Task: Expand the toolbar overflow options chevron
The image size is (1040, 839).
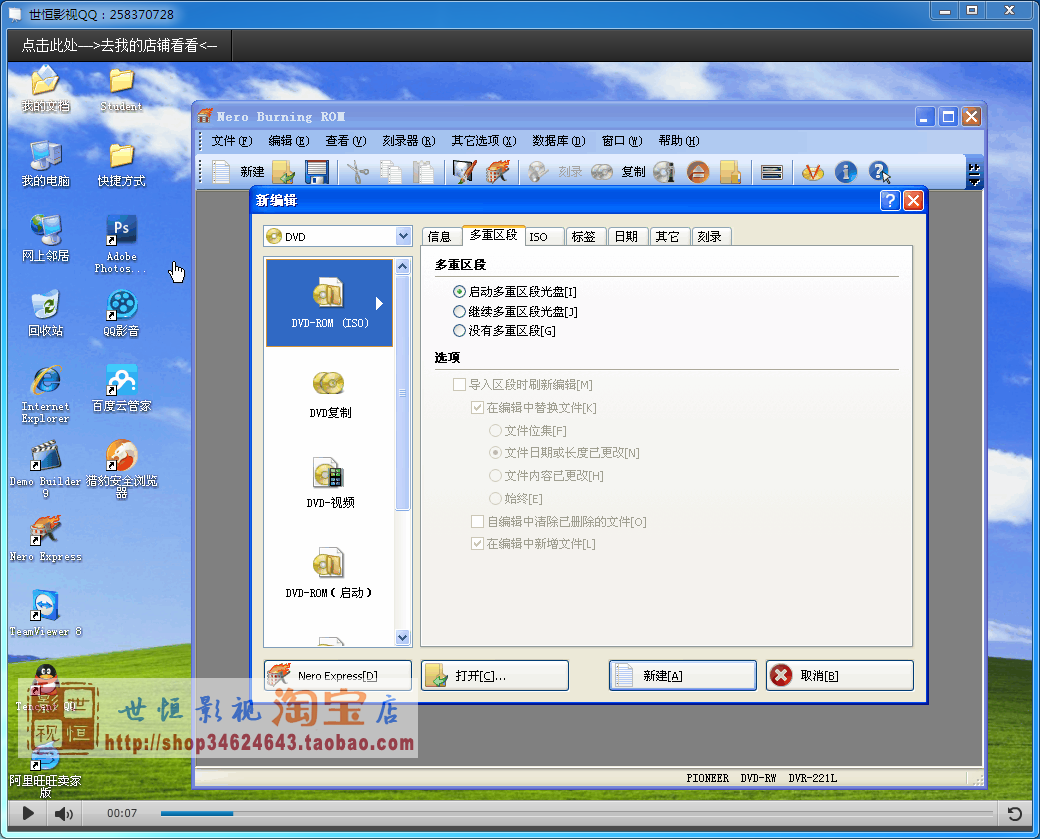Action: click(974, 173)
